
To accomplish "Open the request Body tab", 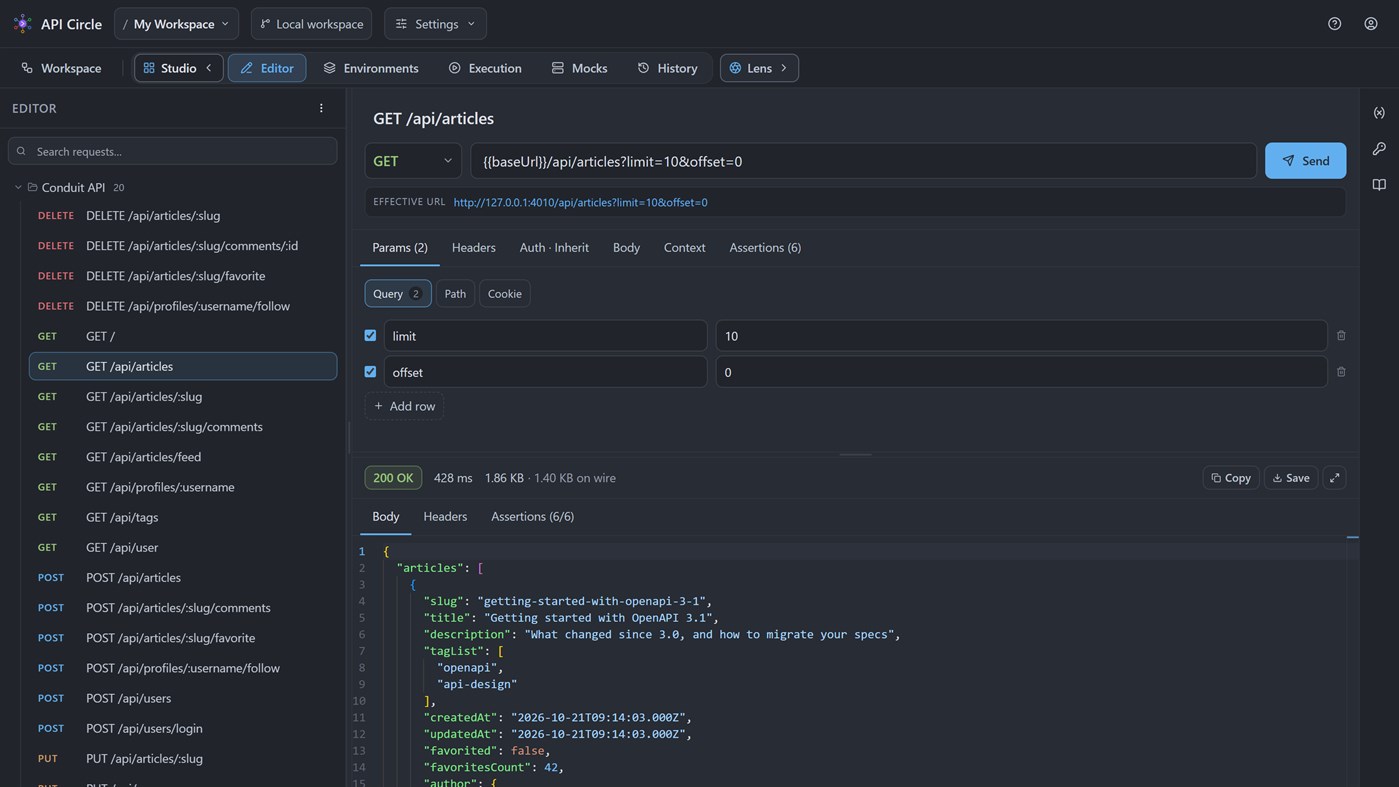I will coord(626,247).
